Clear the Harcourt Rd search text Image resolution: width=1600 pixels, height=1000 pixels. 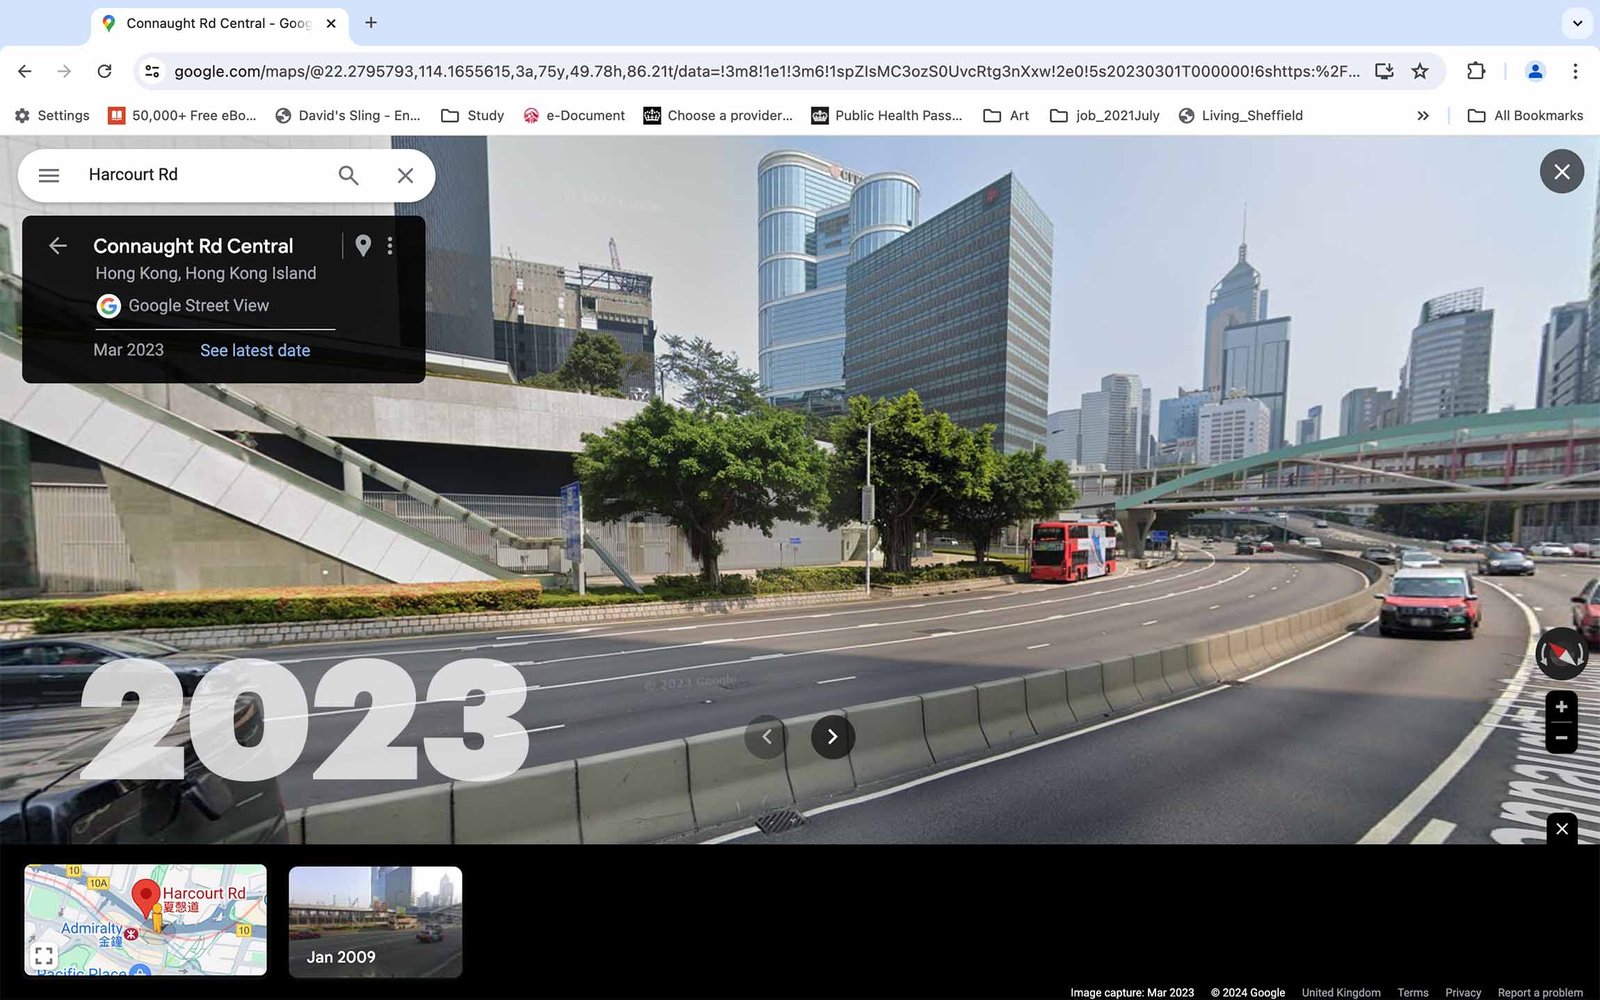405,175
